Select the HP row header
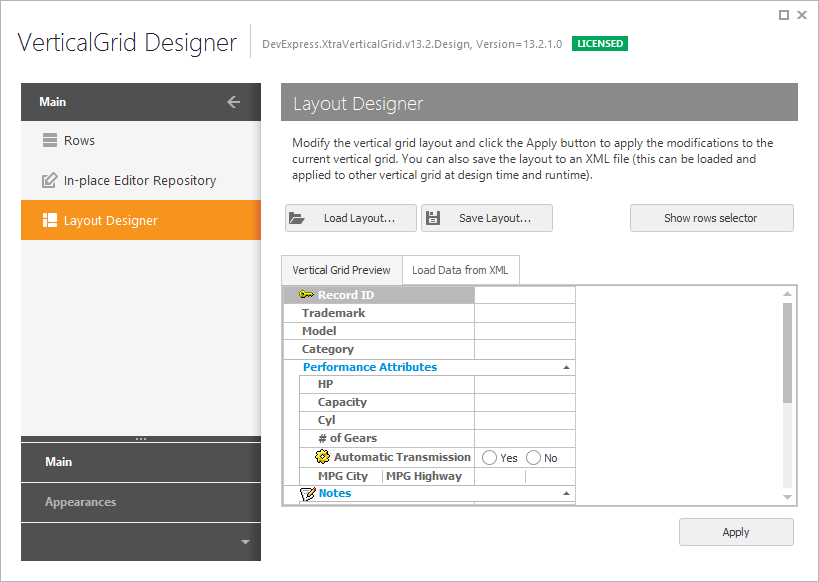This screenshot has height=582, width=819. click(x=387, y=384)
